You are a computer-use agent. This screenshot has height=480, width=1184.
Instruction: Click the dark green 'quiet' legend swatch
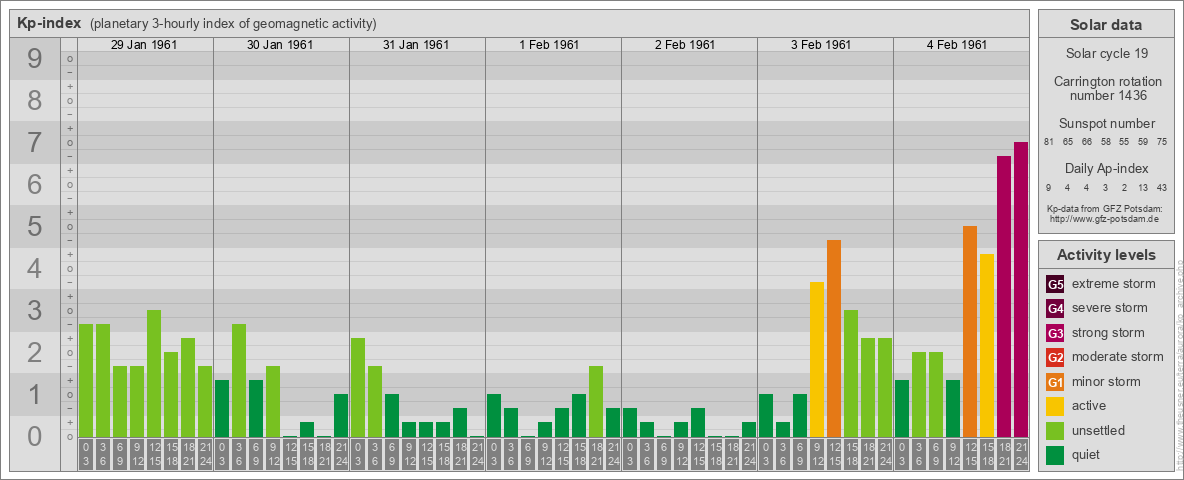pyautogui.click(x=1055, y=455)
